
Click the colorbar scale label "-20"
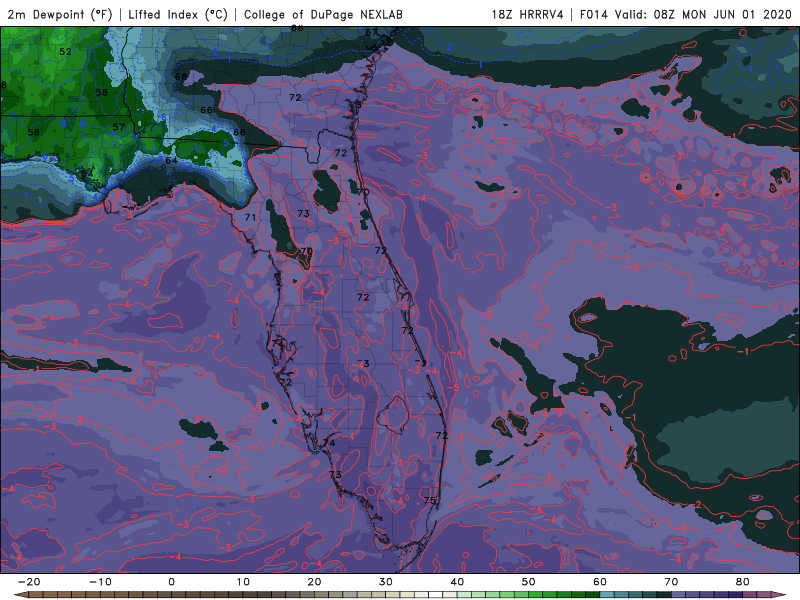click(29, 582)
